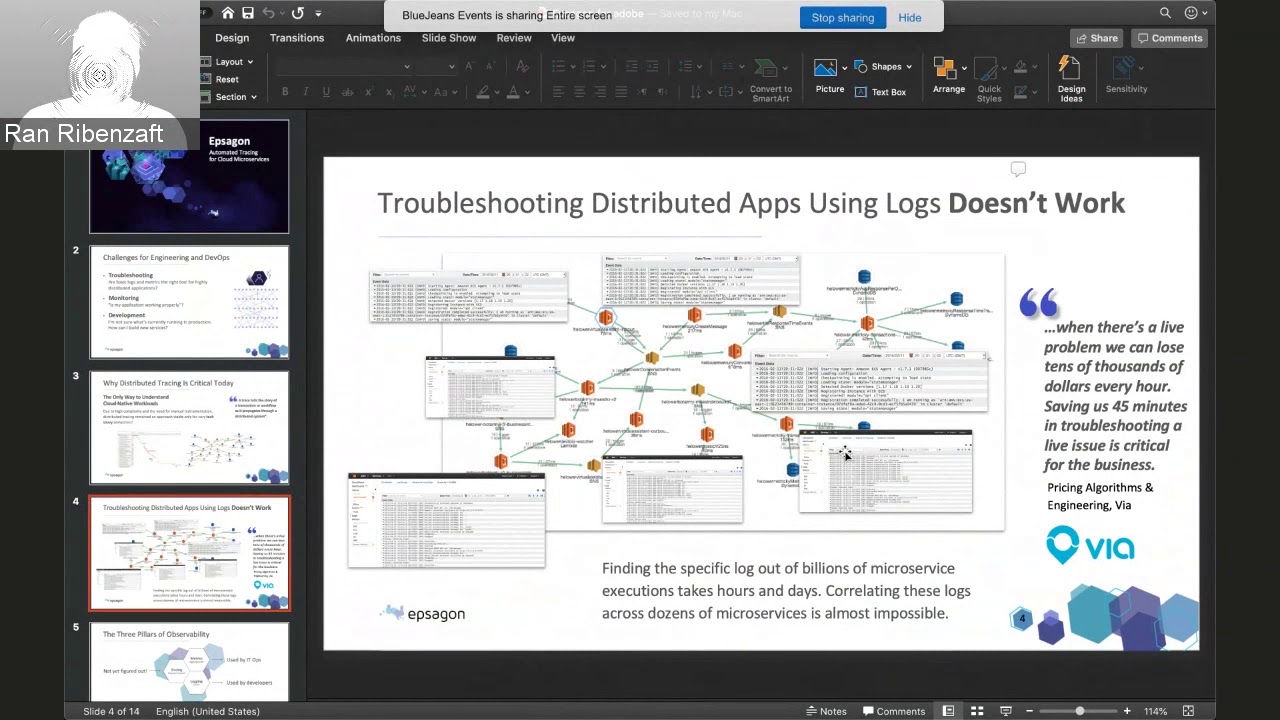Save the presentation with the disk icon
1280x720 pixels.
(x=248, y=13)
